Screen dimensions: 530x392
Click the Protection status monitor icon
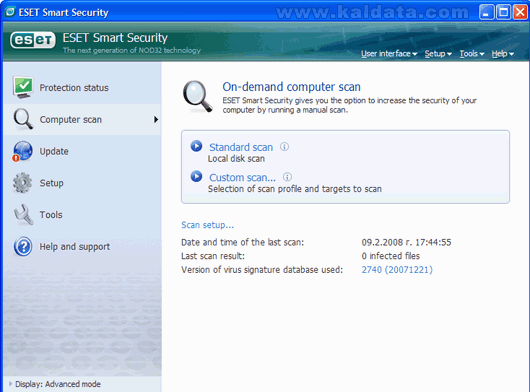(x=23, y=87)
